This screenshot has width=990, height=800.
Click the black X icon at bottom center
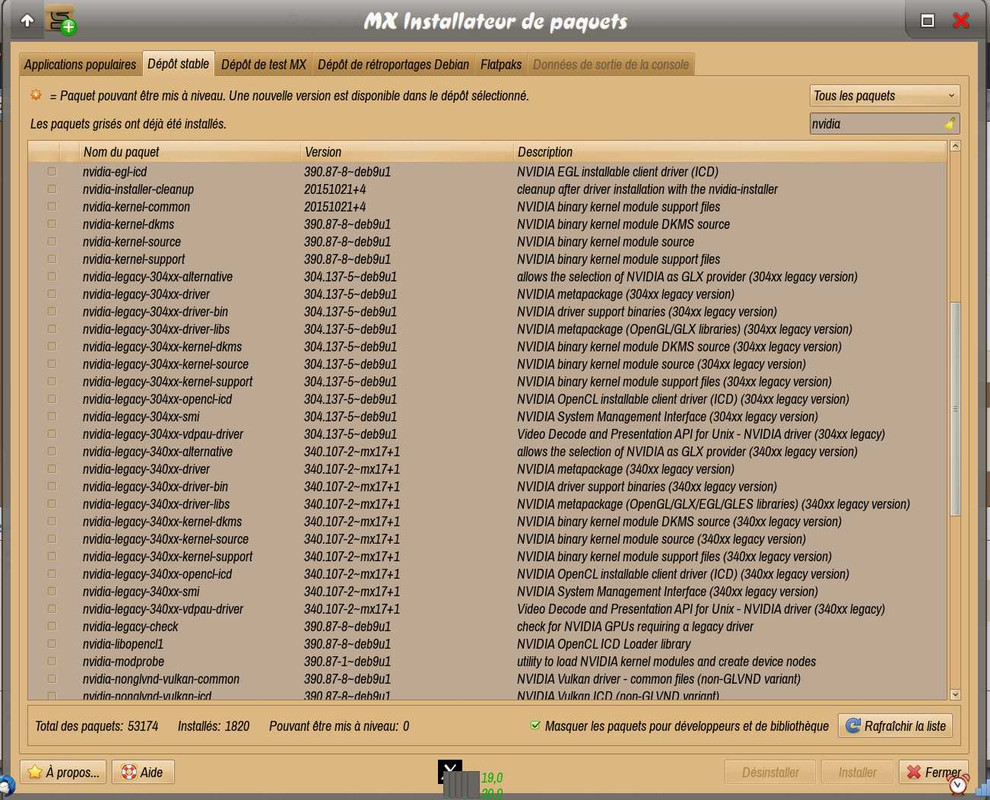[450, 769]
